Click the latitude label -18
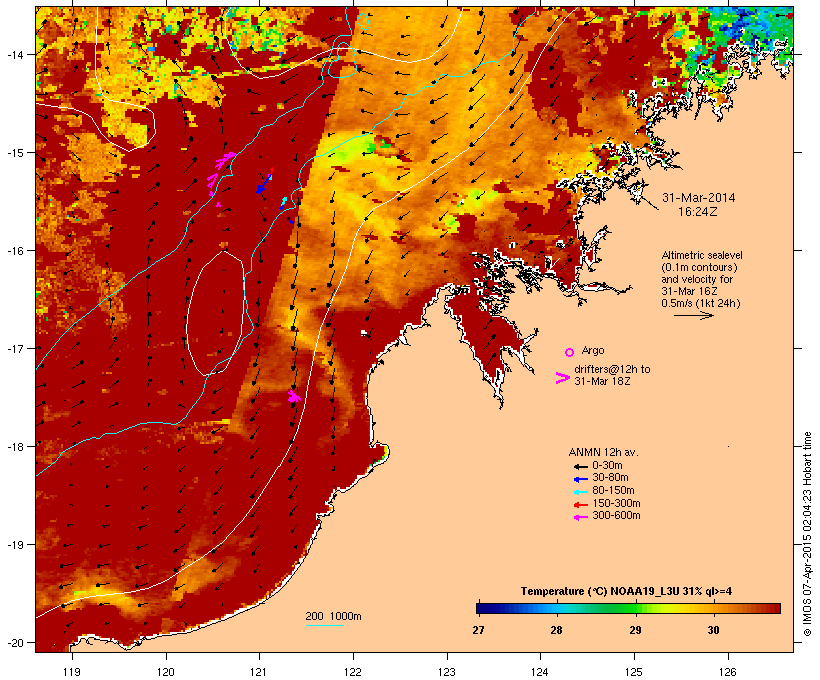 click(x=15, y=446)
